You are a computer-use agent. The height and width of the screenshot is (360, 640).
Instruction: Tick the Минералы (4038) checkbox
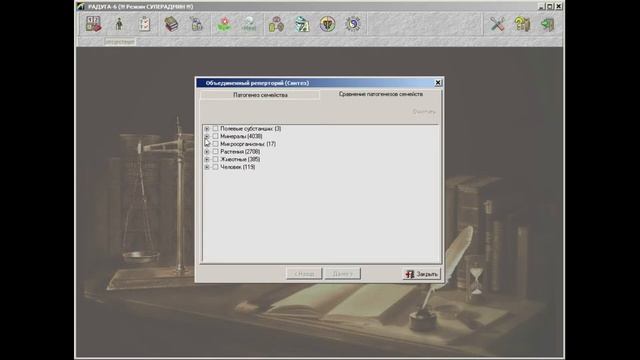coord(216,136)
